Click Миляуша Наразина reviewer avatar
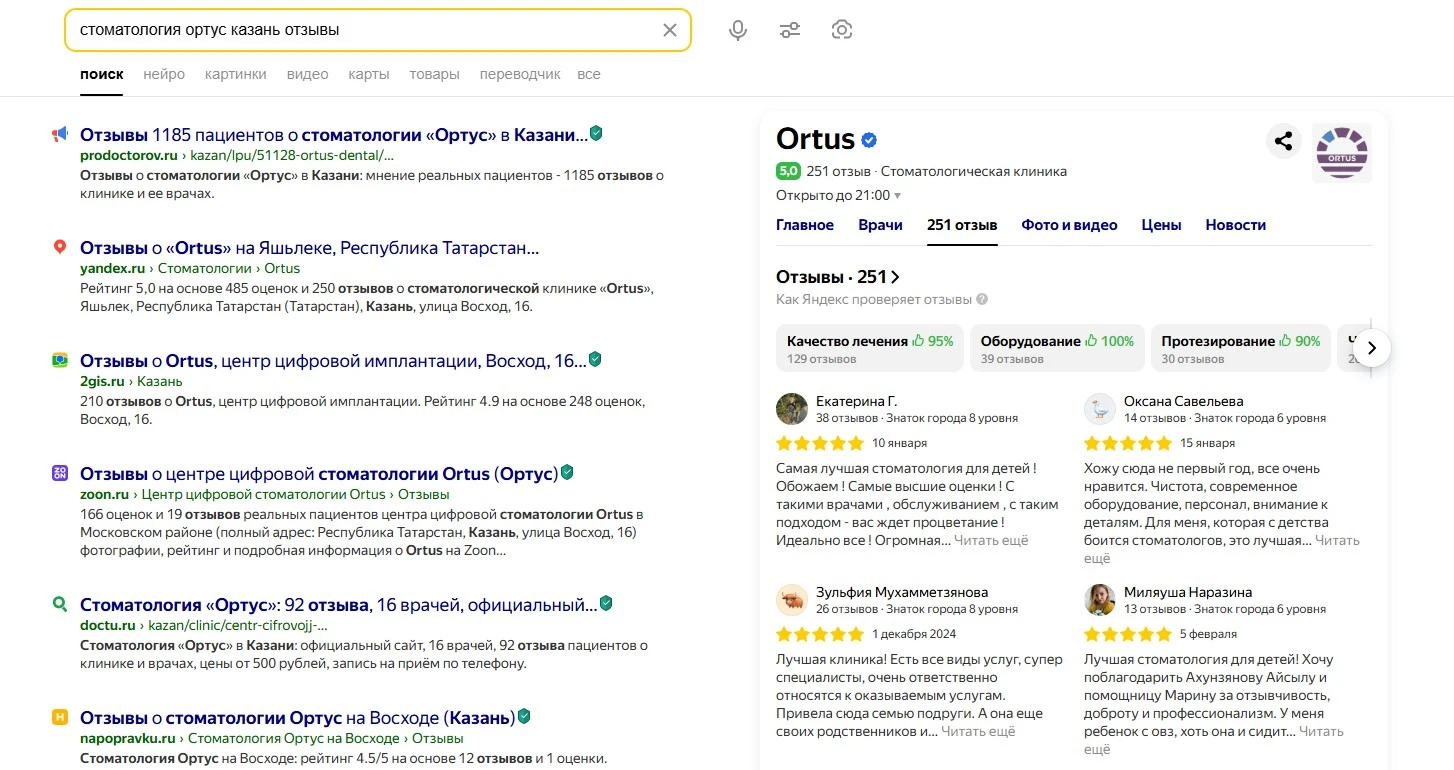The height and width of the screenshot is (770, 1454). point(1100,600)
